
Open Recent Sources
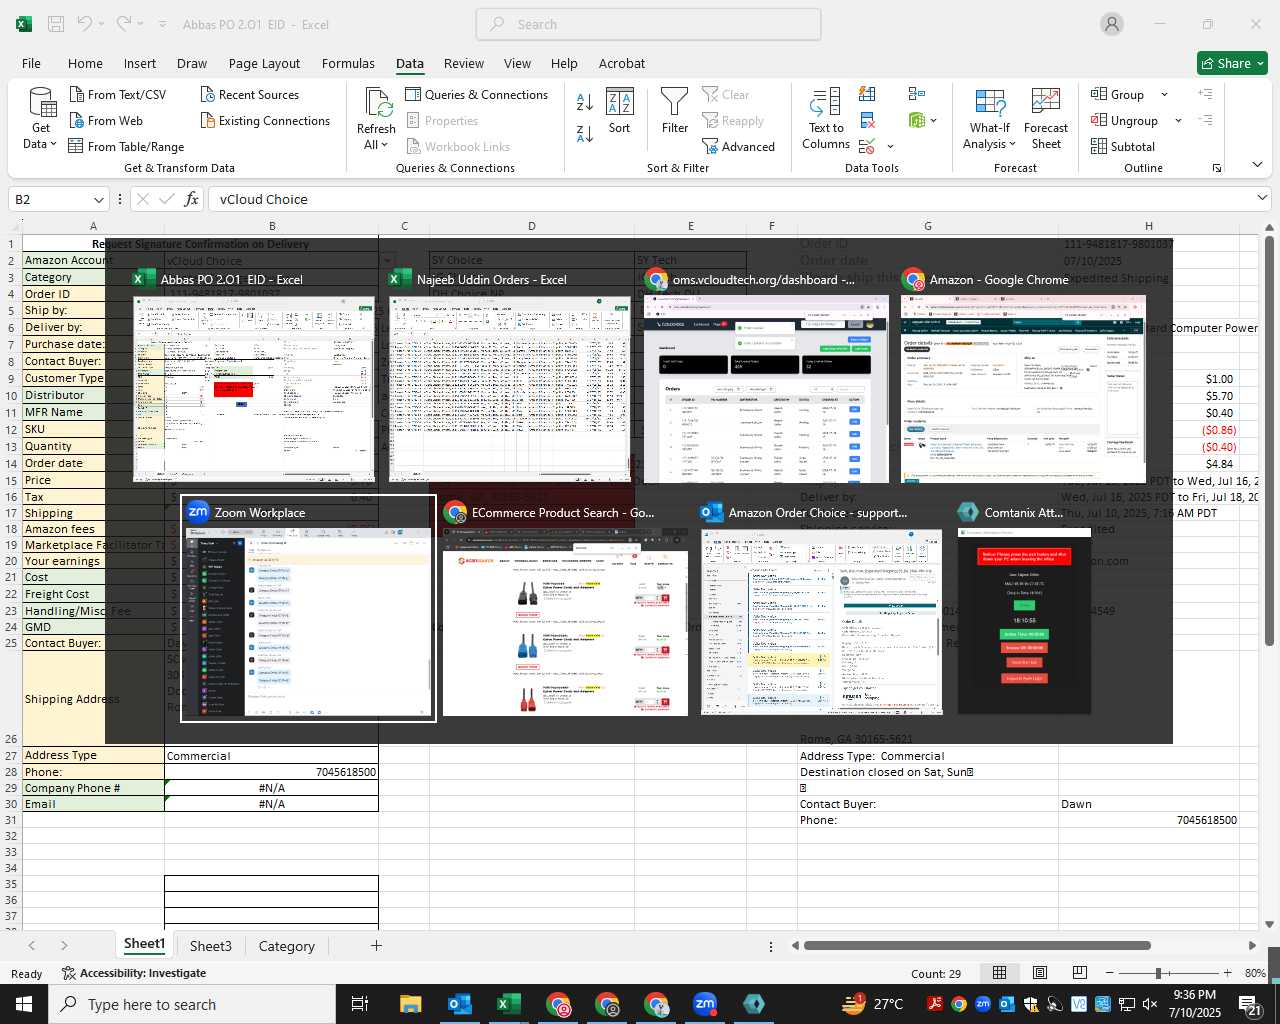pos(250,95)
